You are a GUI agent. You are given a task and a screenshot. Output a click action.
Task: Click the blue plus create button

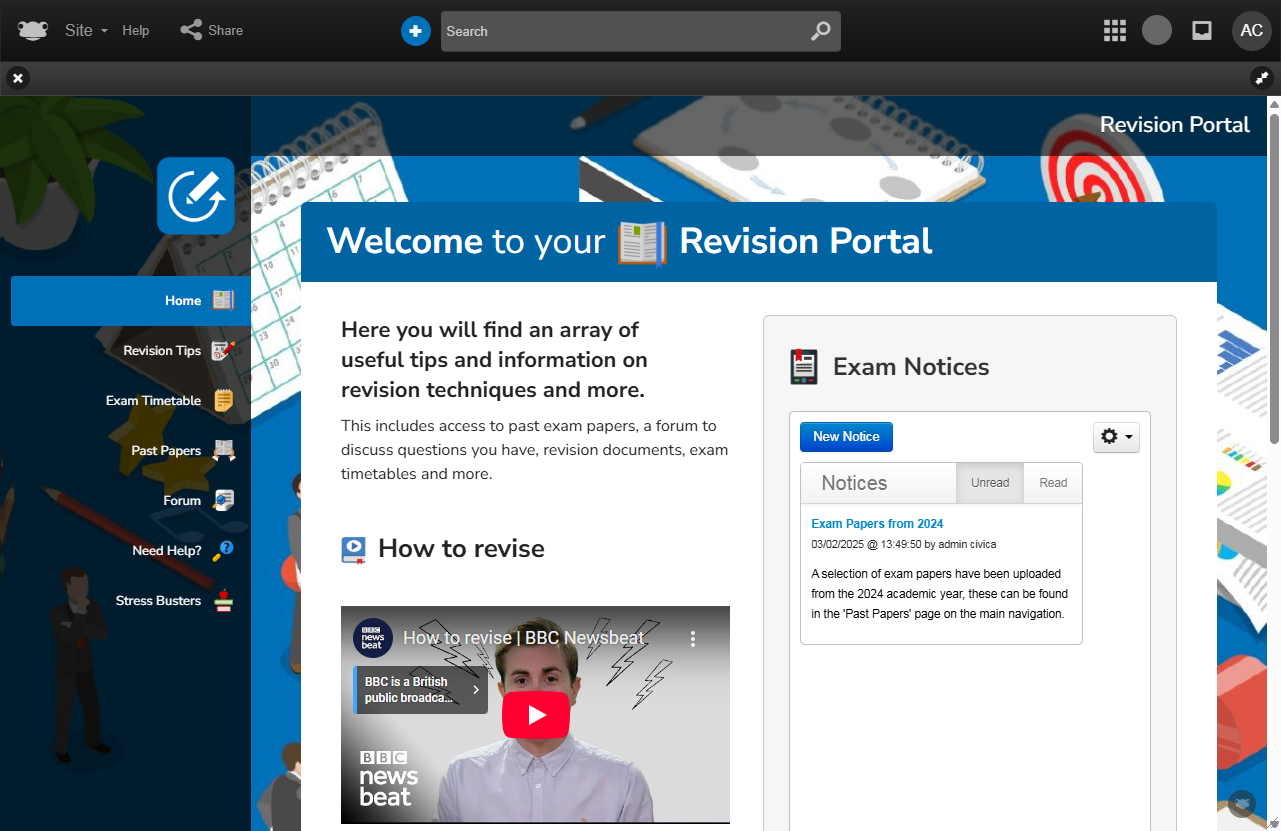(415, 31)
